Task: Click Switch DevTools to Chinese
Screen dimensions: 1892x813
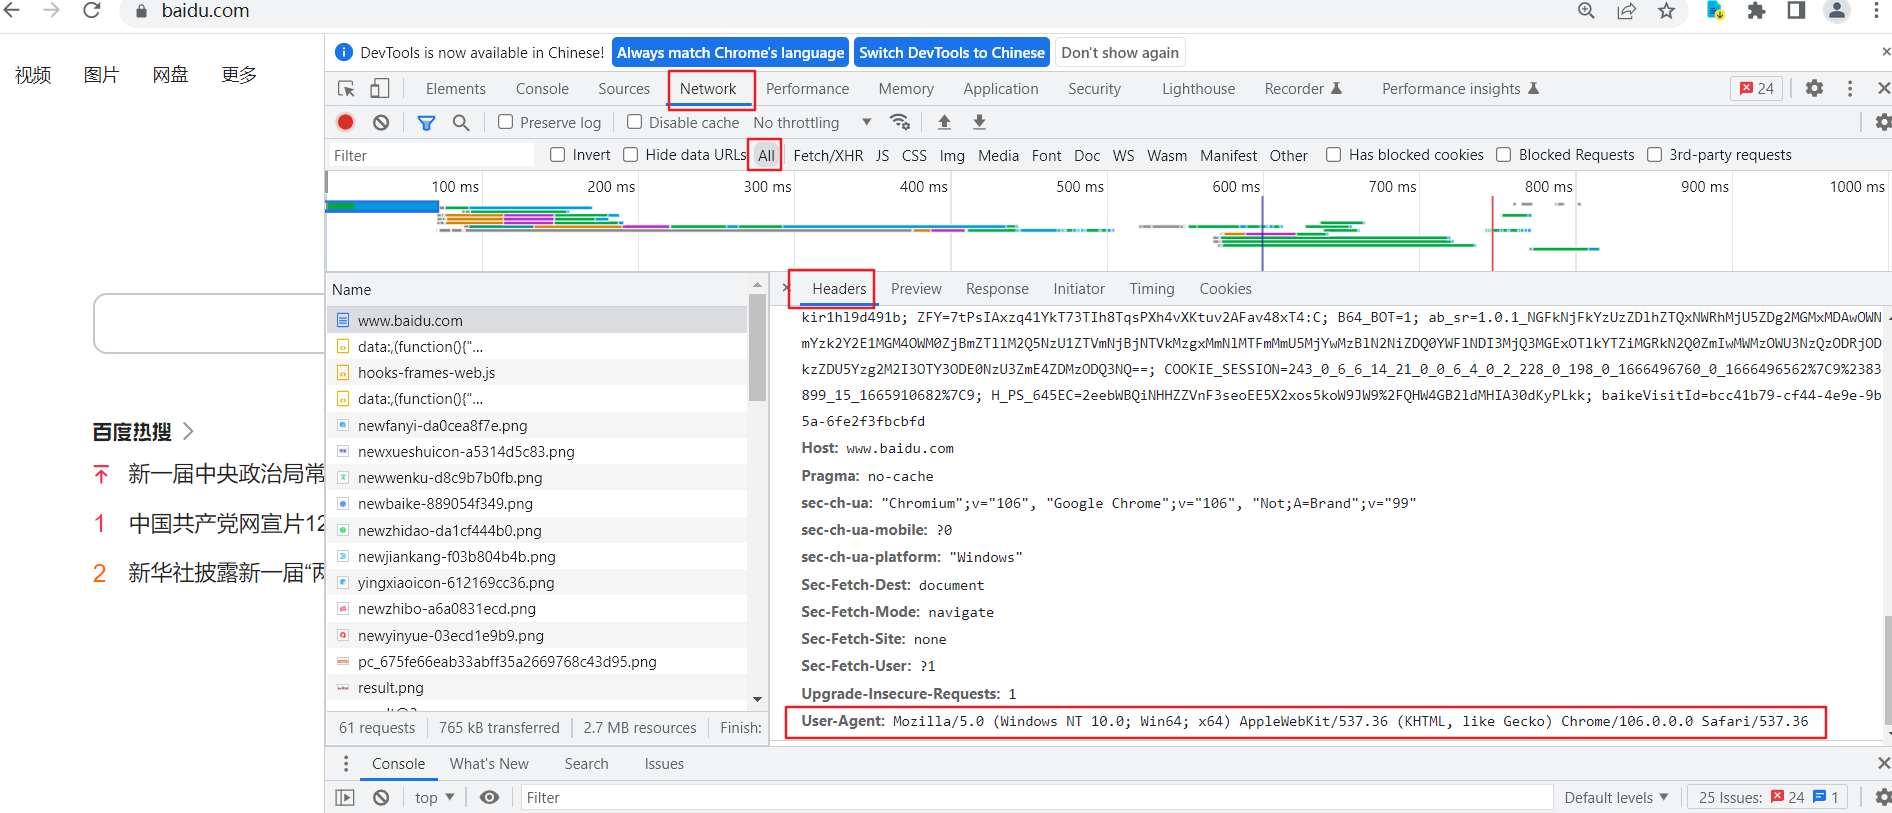Action: pyautogui.click(x=952, y=53)
